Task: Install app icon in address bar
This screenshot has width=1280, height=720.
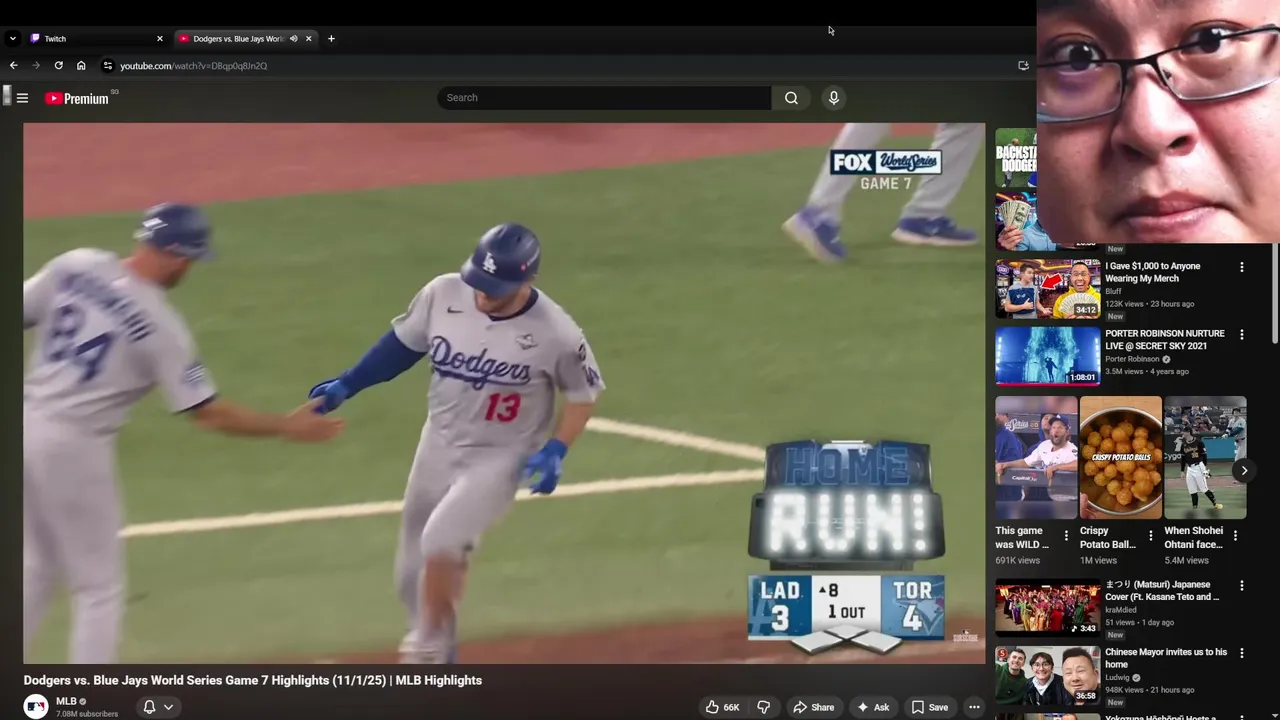Action: pyautogui.click(x=1023, y=66)
